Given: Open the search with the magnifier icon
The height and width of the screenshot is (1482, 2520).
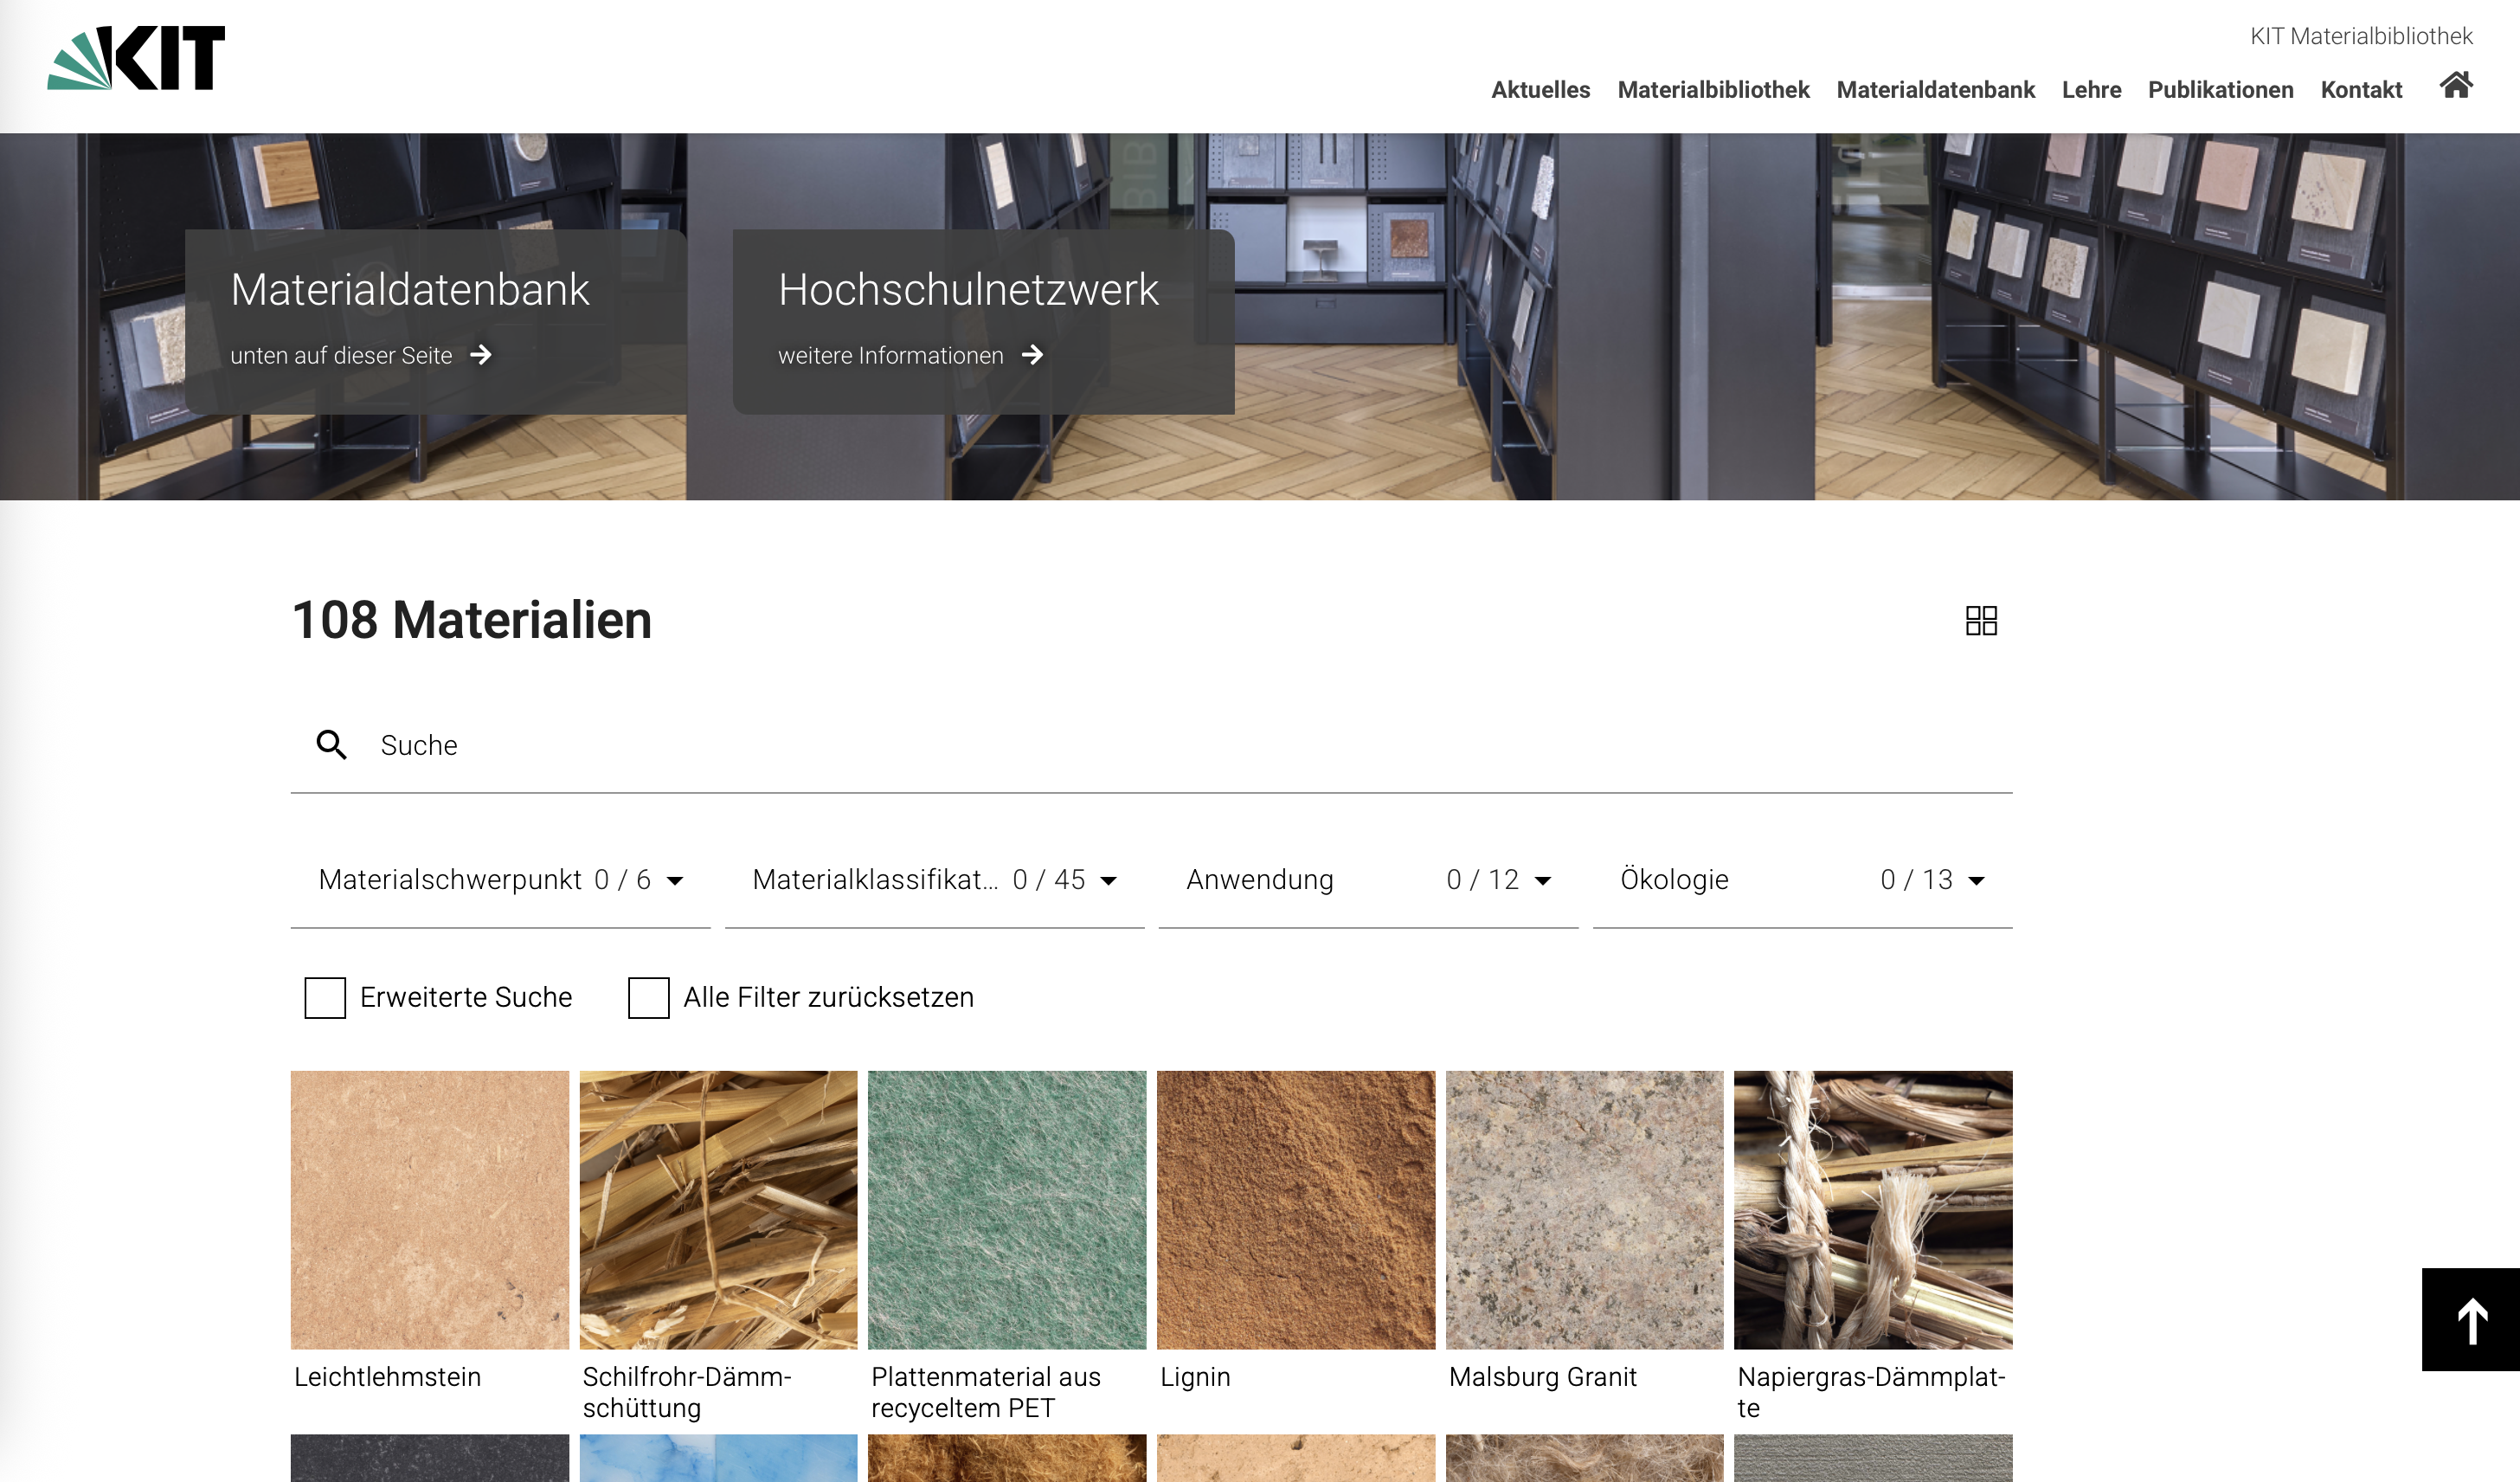Looking at the screenshot, I should (331, 745).
